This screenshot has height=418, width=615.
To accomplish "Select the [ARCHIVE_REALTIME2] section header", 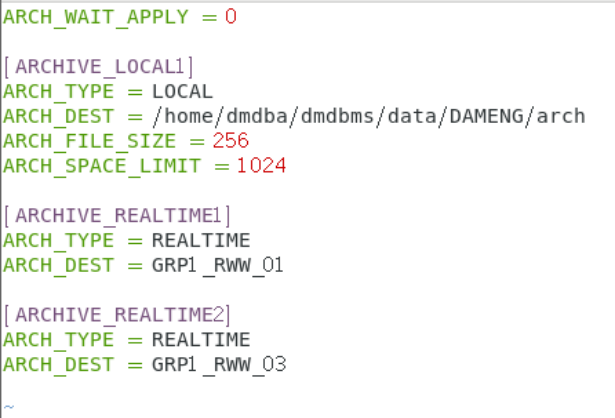I will pyautogui.click(x=117, y=315).
